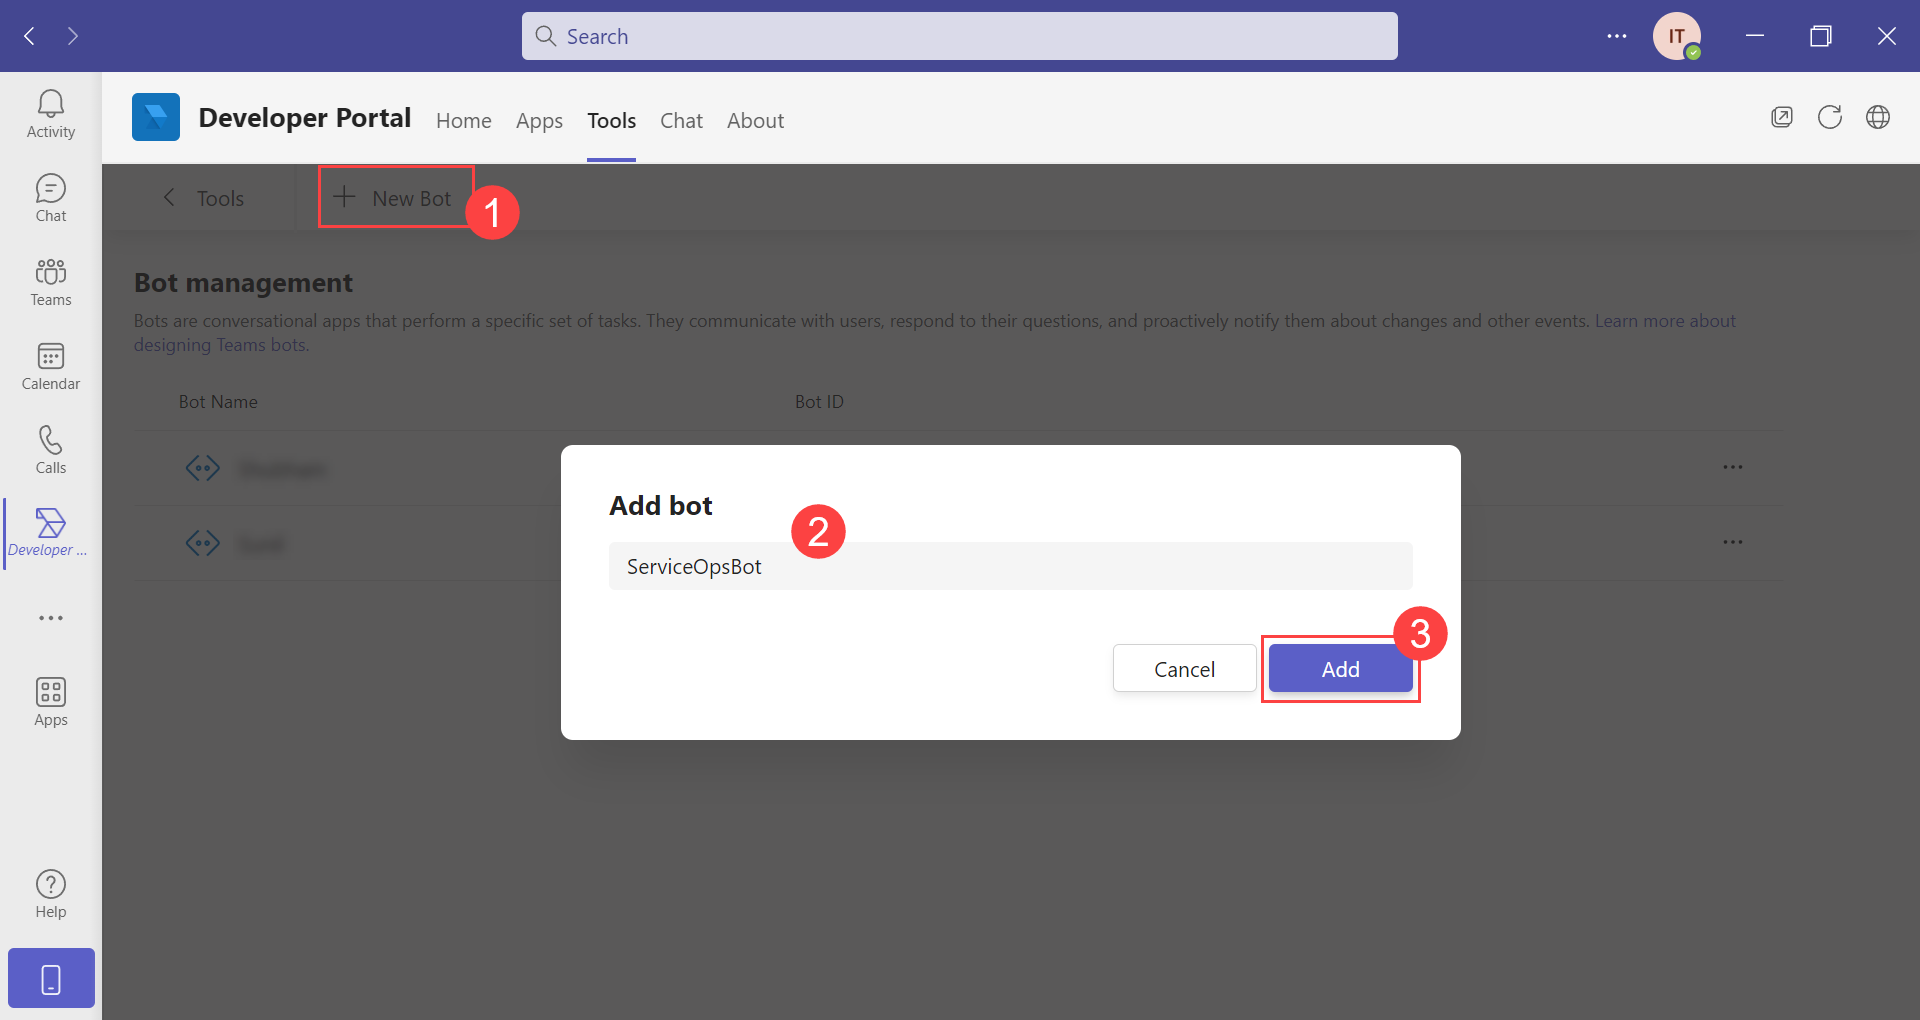
Task: Open the overflow menu on the first bot row
Action: point(1734,467)
